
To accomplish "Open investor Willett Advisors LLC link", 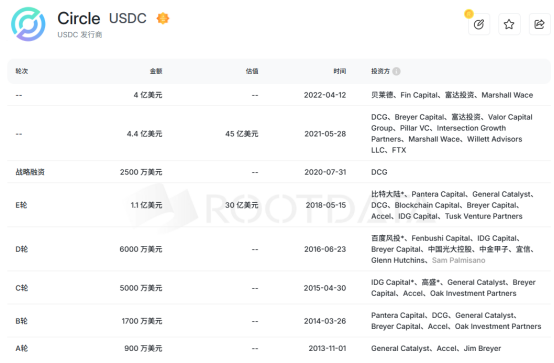I will point(447,145).
